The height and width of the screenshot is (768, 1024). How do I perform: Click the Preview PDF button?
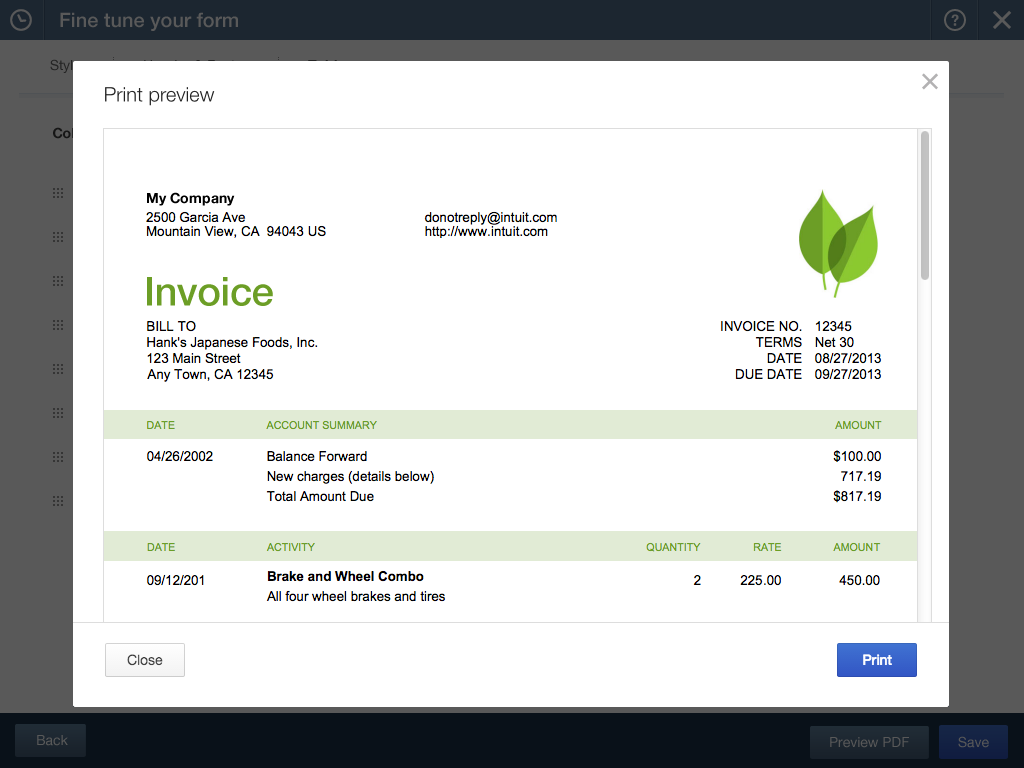click(x=868, y=742)
